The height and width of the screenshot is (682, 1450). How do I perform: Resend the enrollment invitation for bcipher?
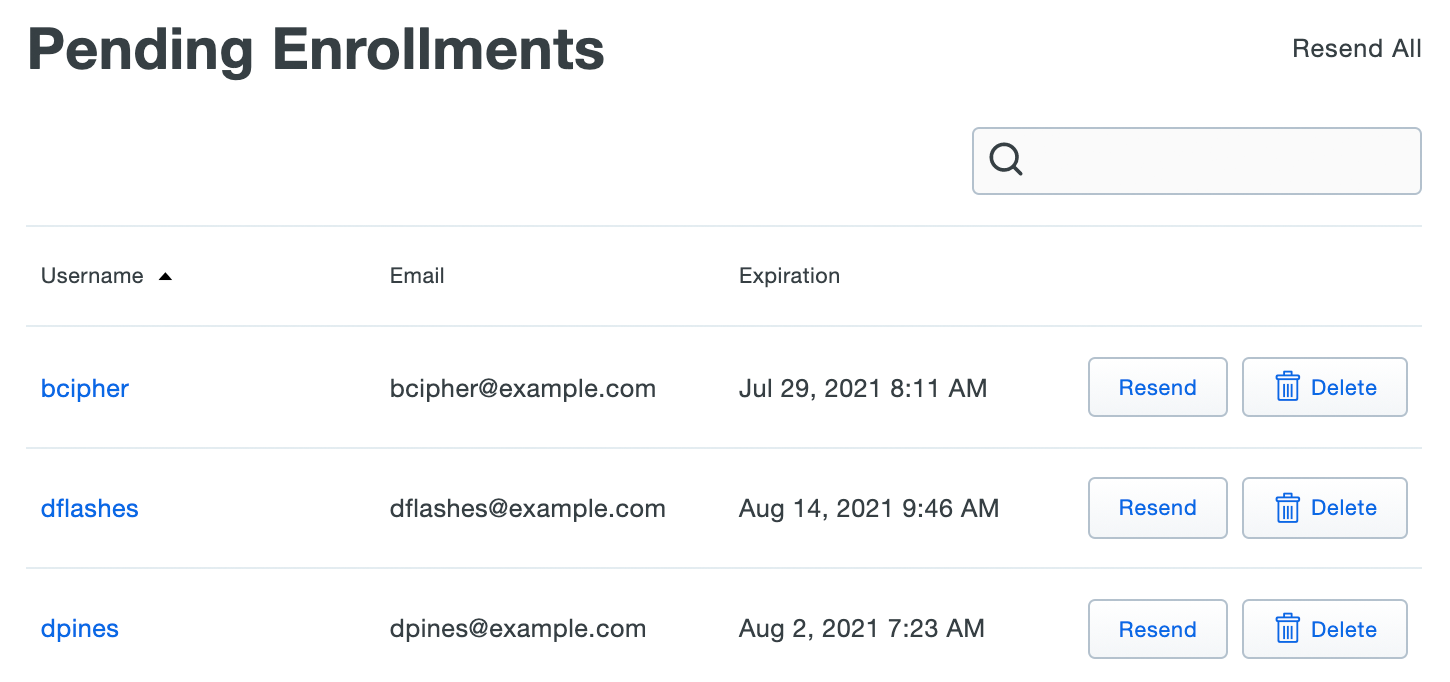coord(1157,387)
